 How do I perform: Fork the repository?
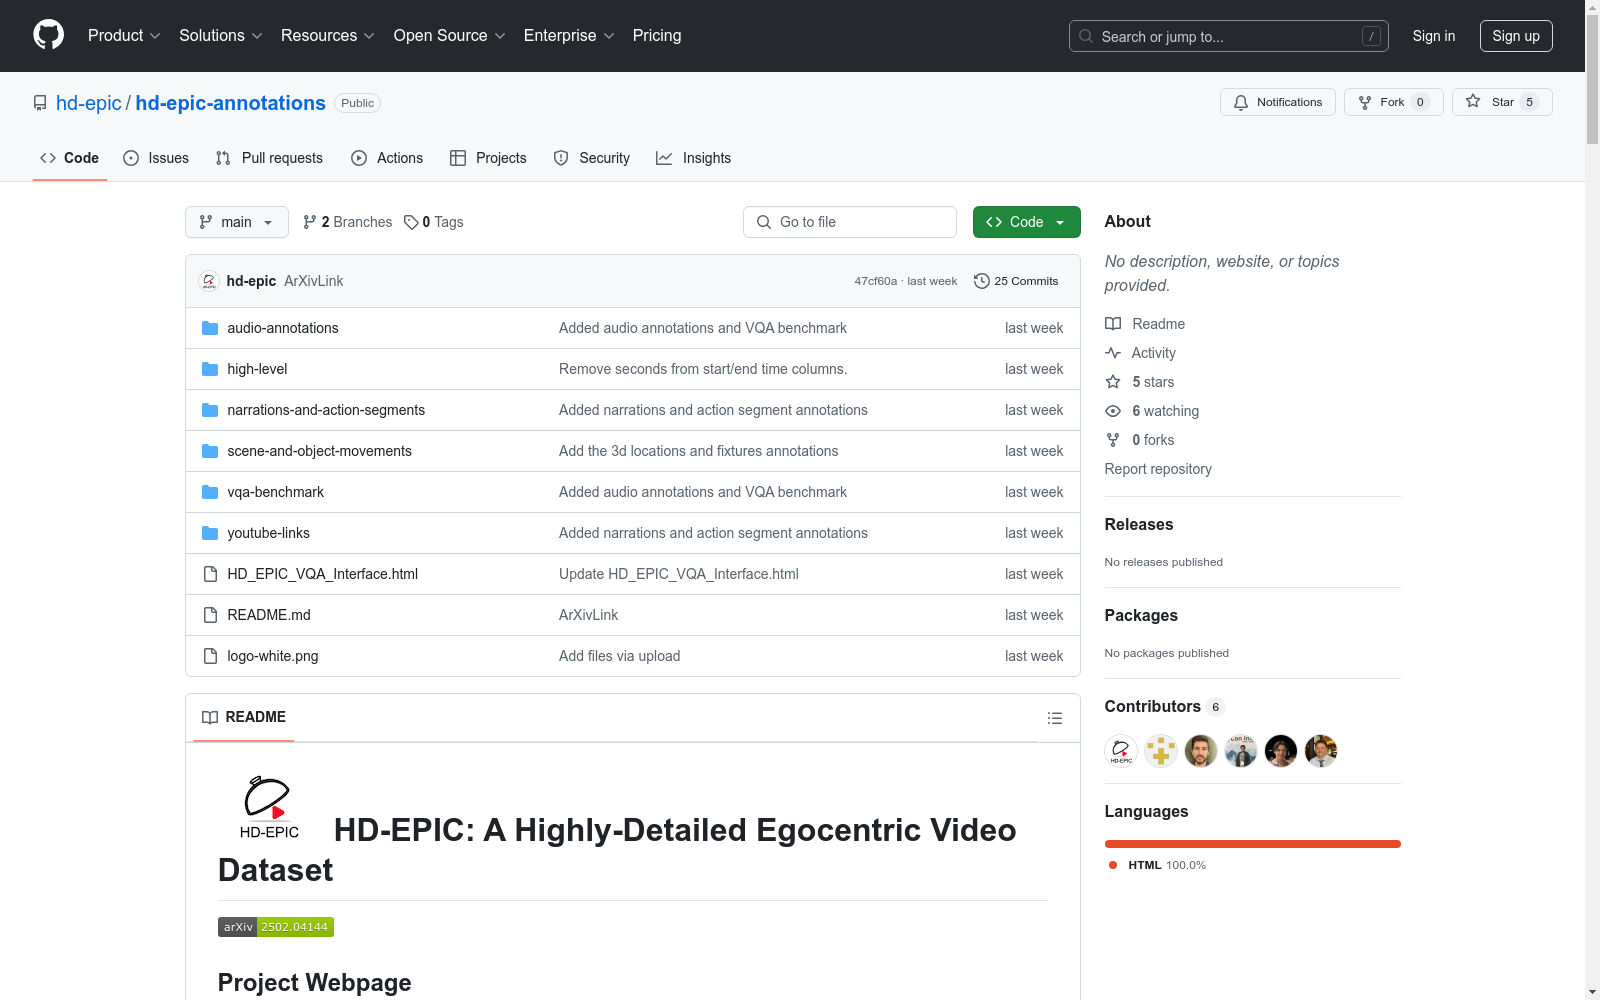[1394, 102]
